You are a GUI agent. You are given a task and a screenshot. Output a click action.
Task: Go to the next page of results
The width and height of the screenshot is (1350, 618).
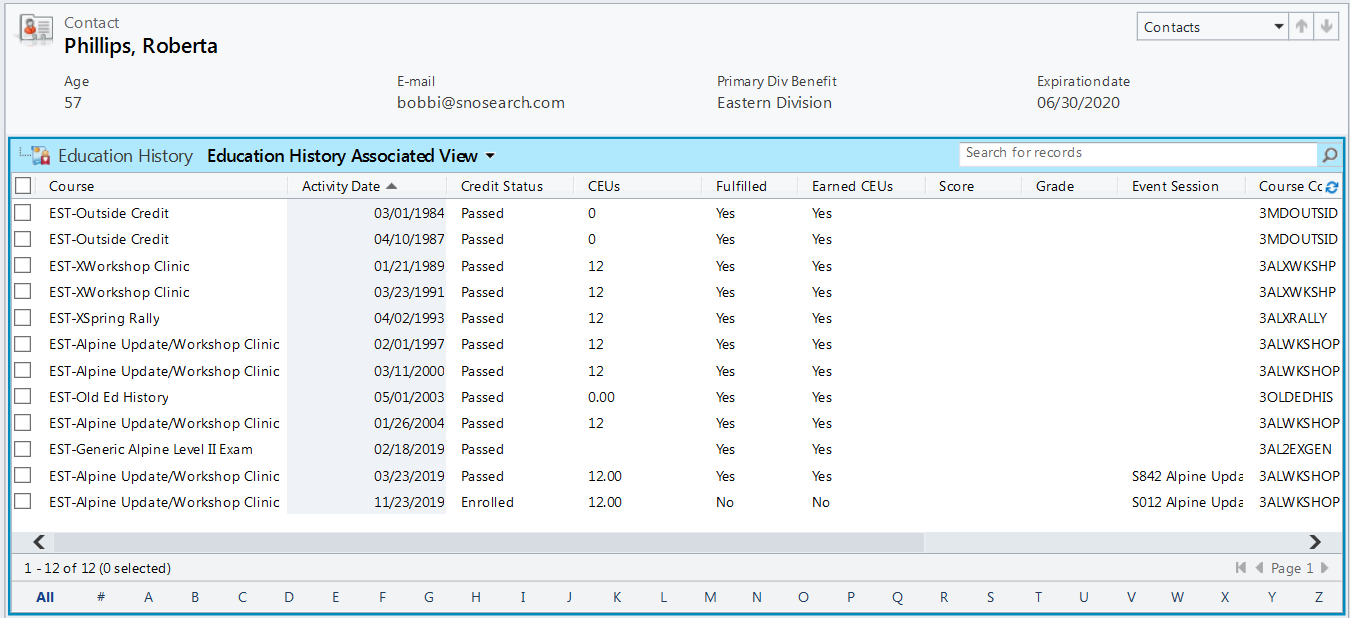coord(1325,568)
